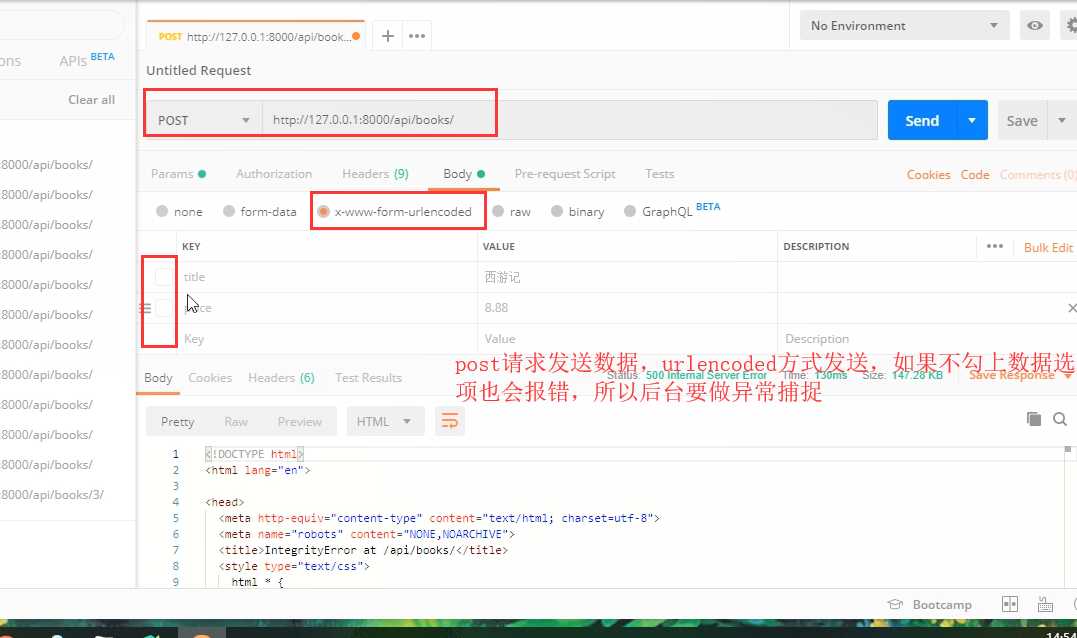Open the No Environment dropdown
This screenshot has width=1077, height=638.
coord(904,26)
